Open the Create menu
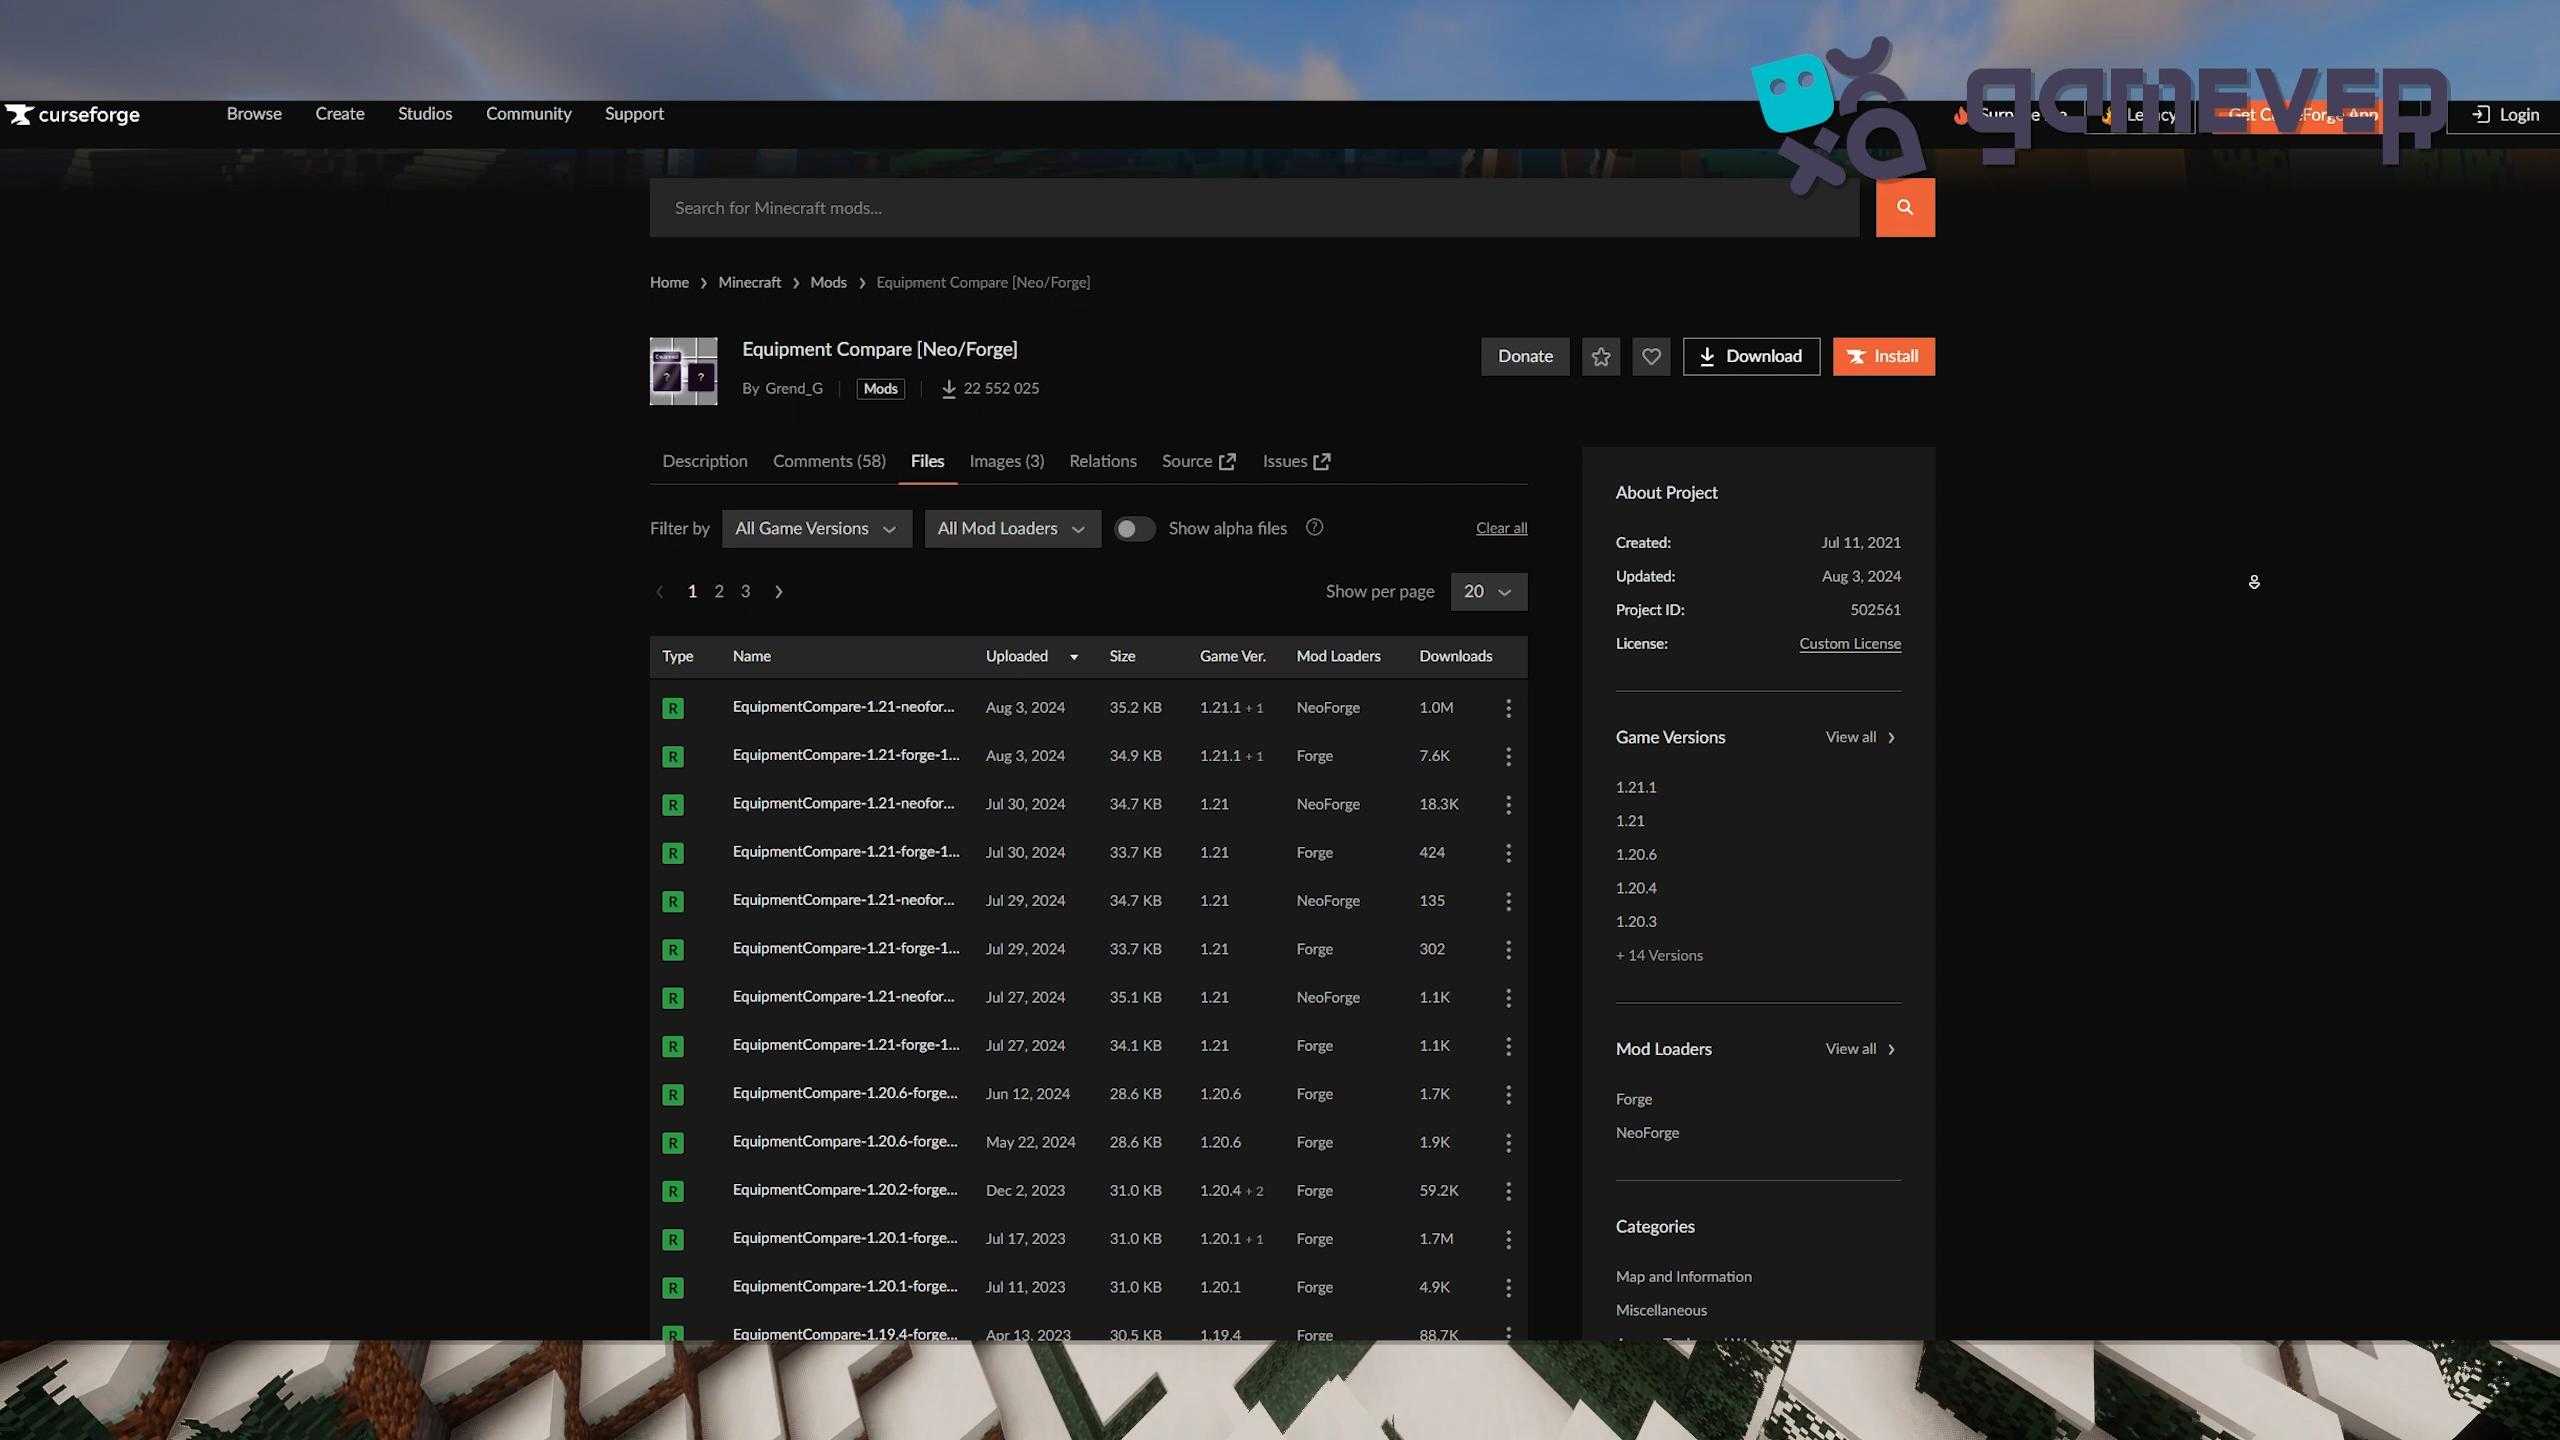The width and height of the screenshot is (2560, 1440). click(x=340, y=114)
